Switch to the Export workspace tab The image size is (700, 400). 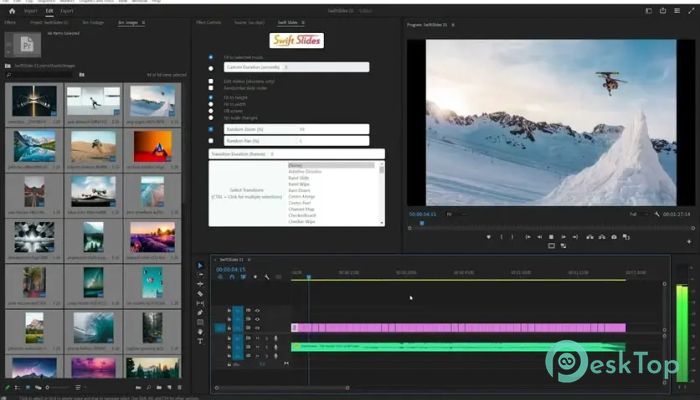click(67, 11)
